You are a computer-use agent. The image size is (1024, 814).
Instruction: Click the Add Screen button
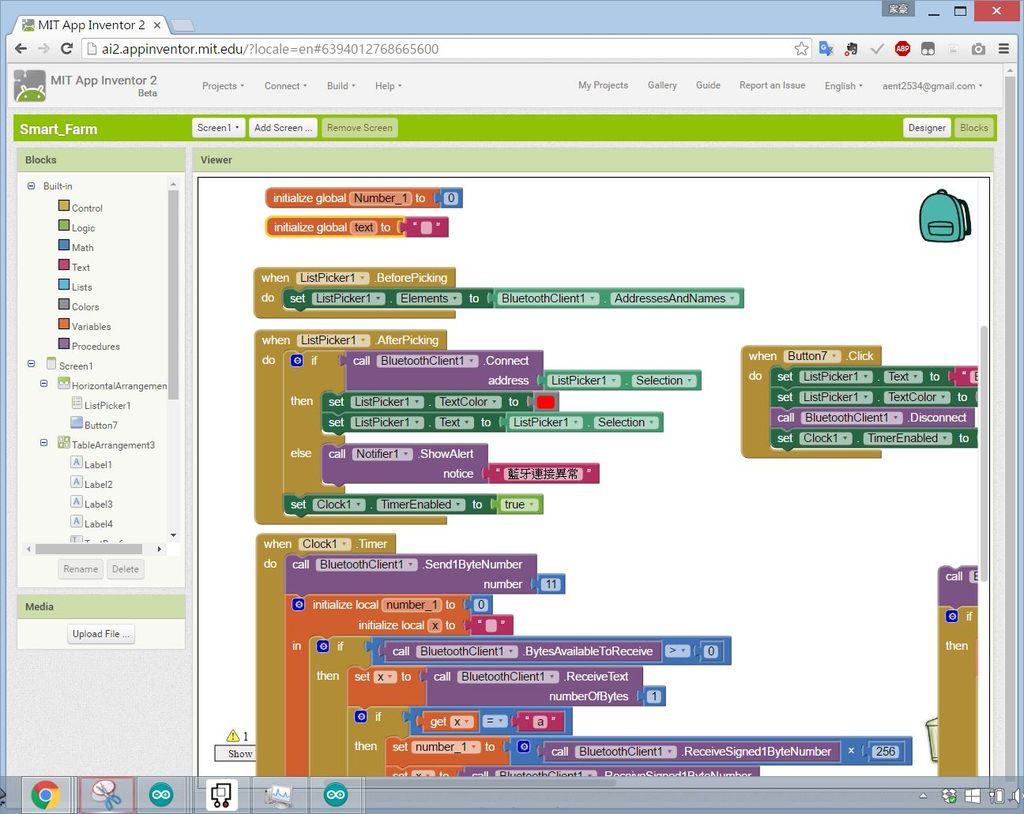[283, 127]
